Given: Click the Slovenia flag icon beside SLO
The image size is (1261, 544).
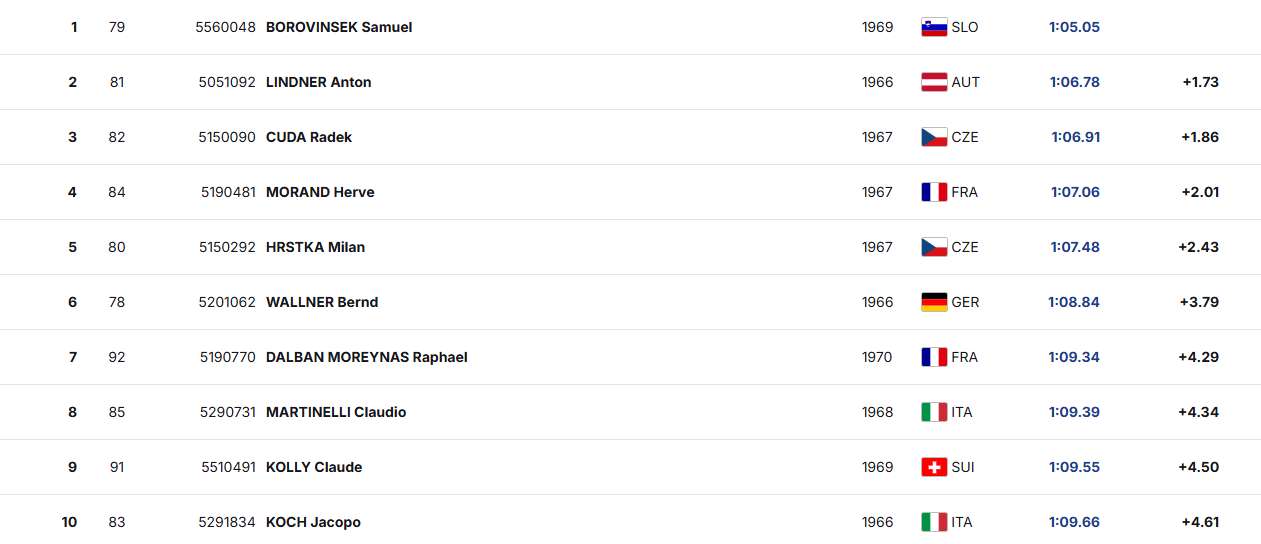Looking at the screenshot, I should [933, 27].
